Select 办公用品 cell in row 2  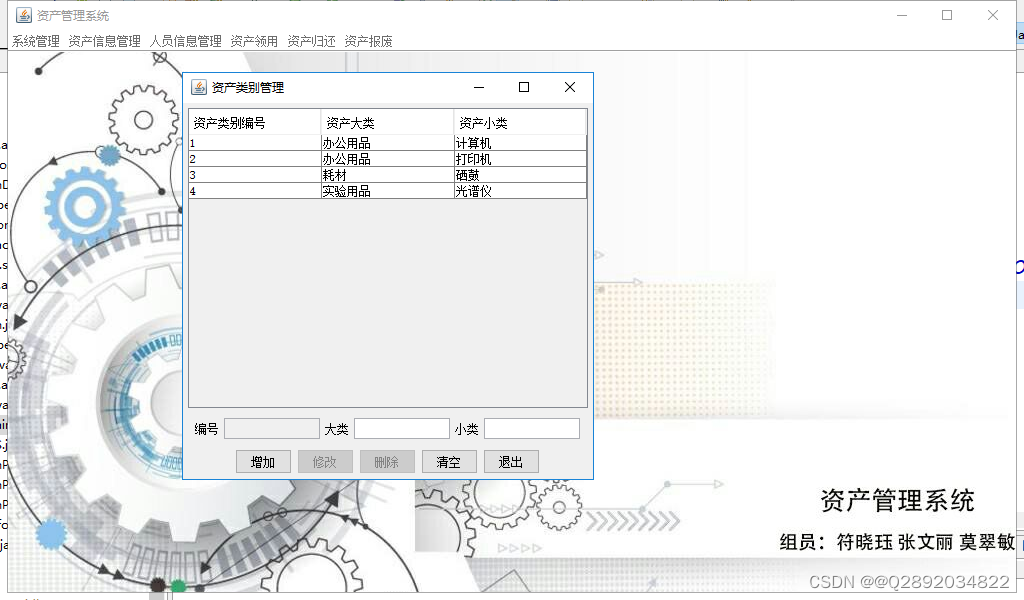387,159
